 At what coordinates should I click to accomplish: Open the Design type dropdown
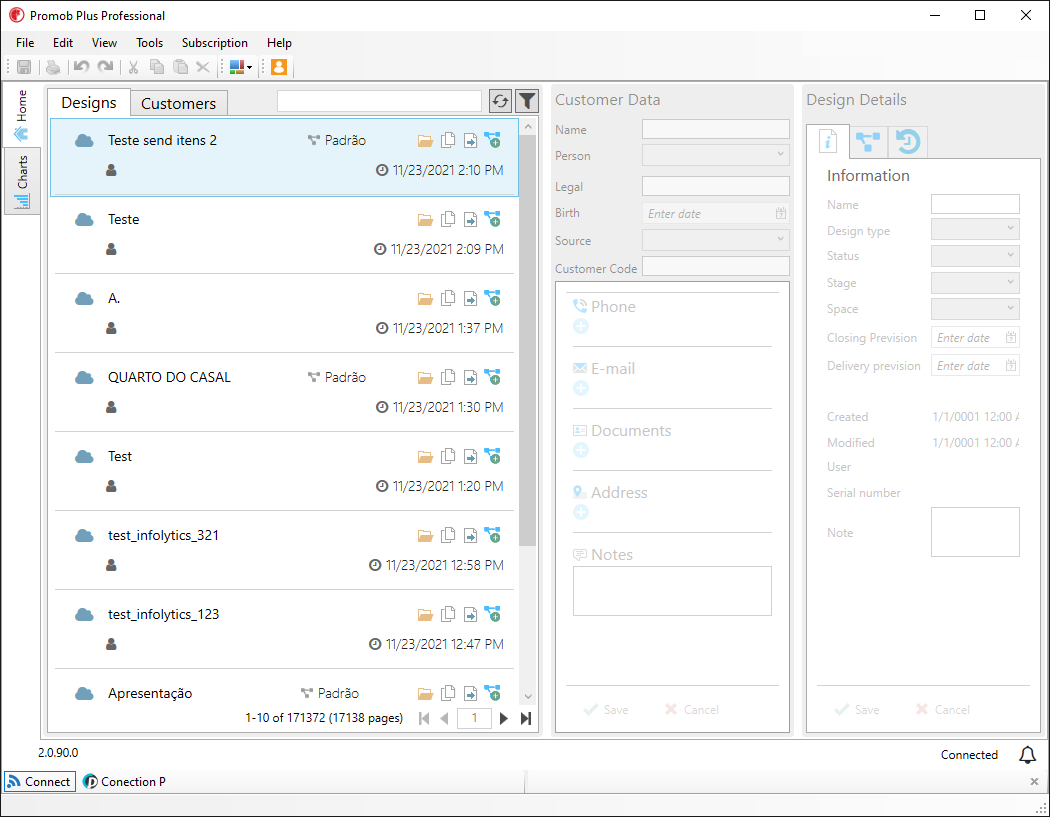point(975,229)
